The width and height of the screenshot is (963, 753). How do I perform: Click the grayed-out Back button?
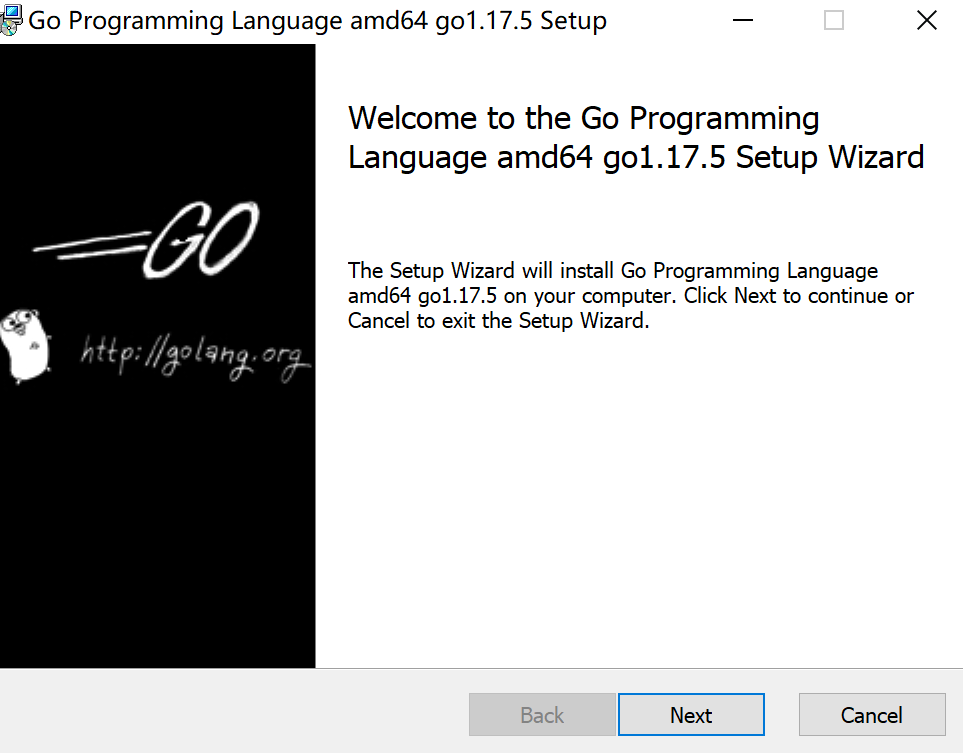pyautogui.click(x=542, y=715)
